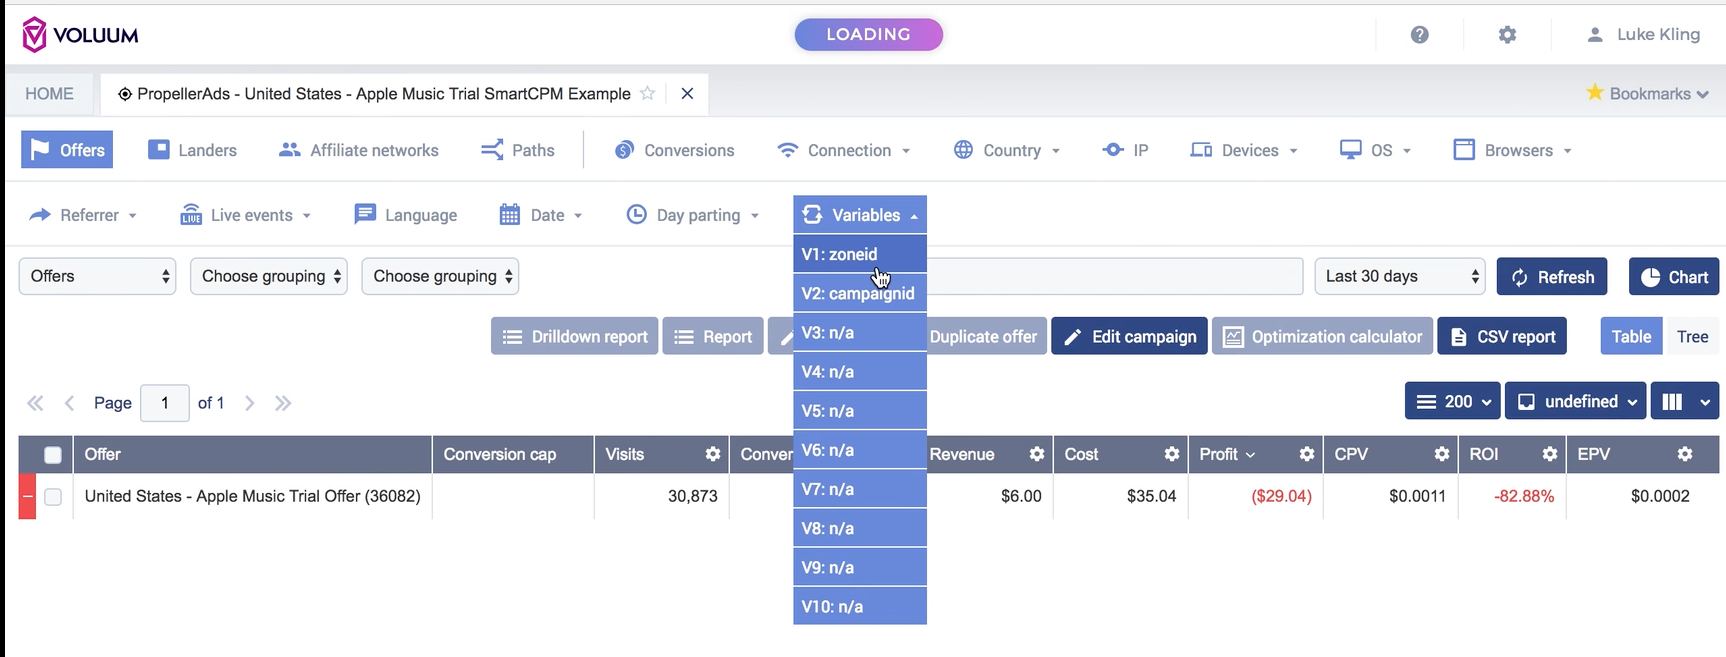The image size is (1726, 657).
Task: Click Luke Kling user account
Action: (1643, 35)
